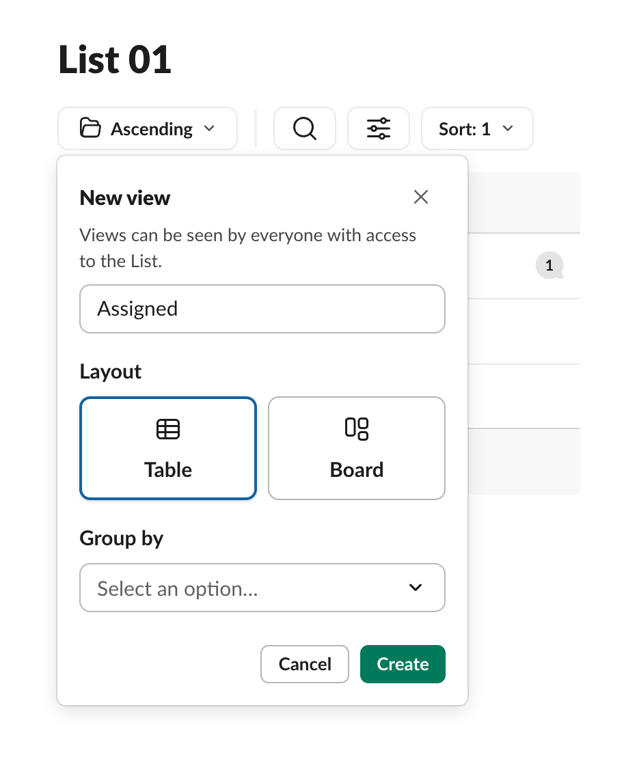Select the Board layout option
The image size is (624, 768).
357,448
